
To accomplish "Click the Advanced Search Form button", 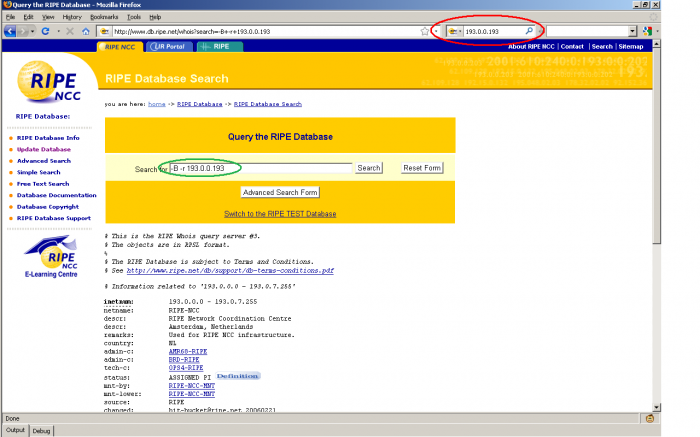I will click(x=280, y=192).
